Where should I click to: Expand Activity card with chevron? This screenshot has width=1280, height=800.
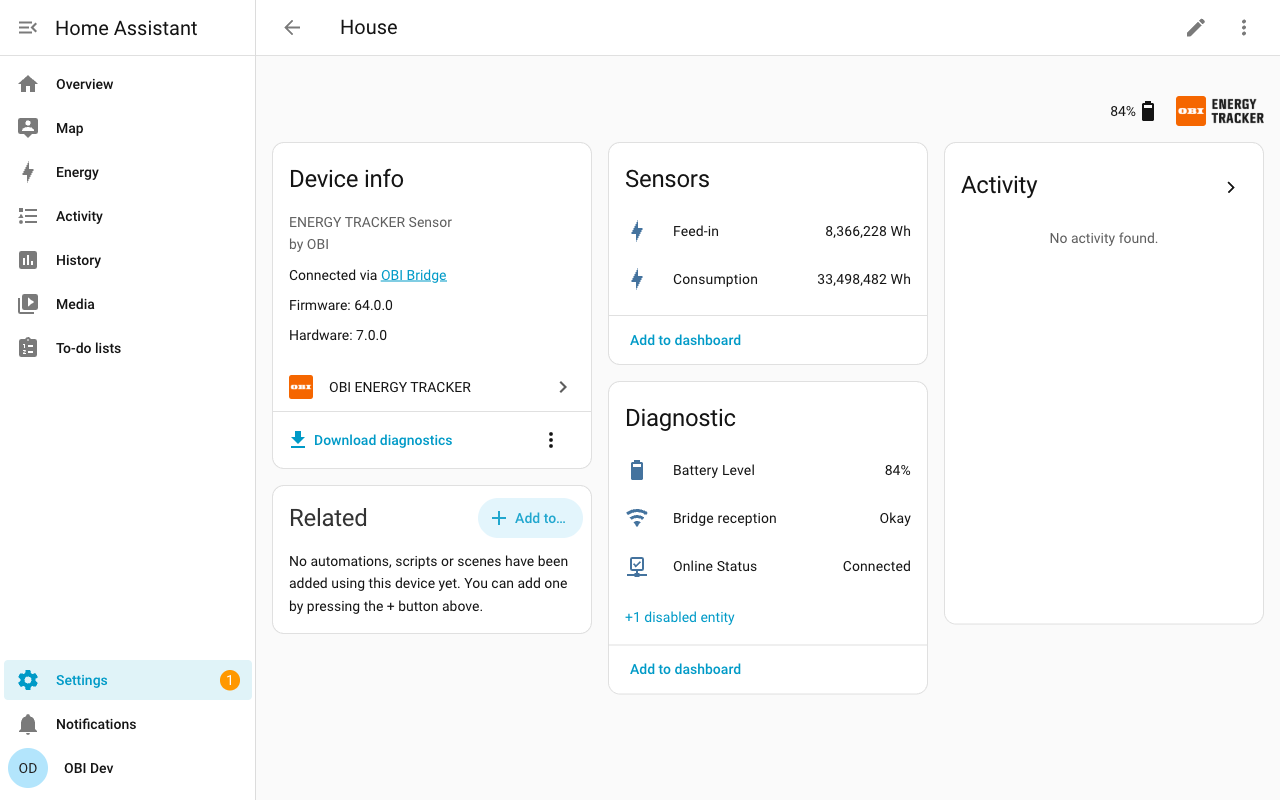click(1231, 187)
